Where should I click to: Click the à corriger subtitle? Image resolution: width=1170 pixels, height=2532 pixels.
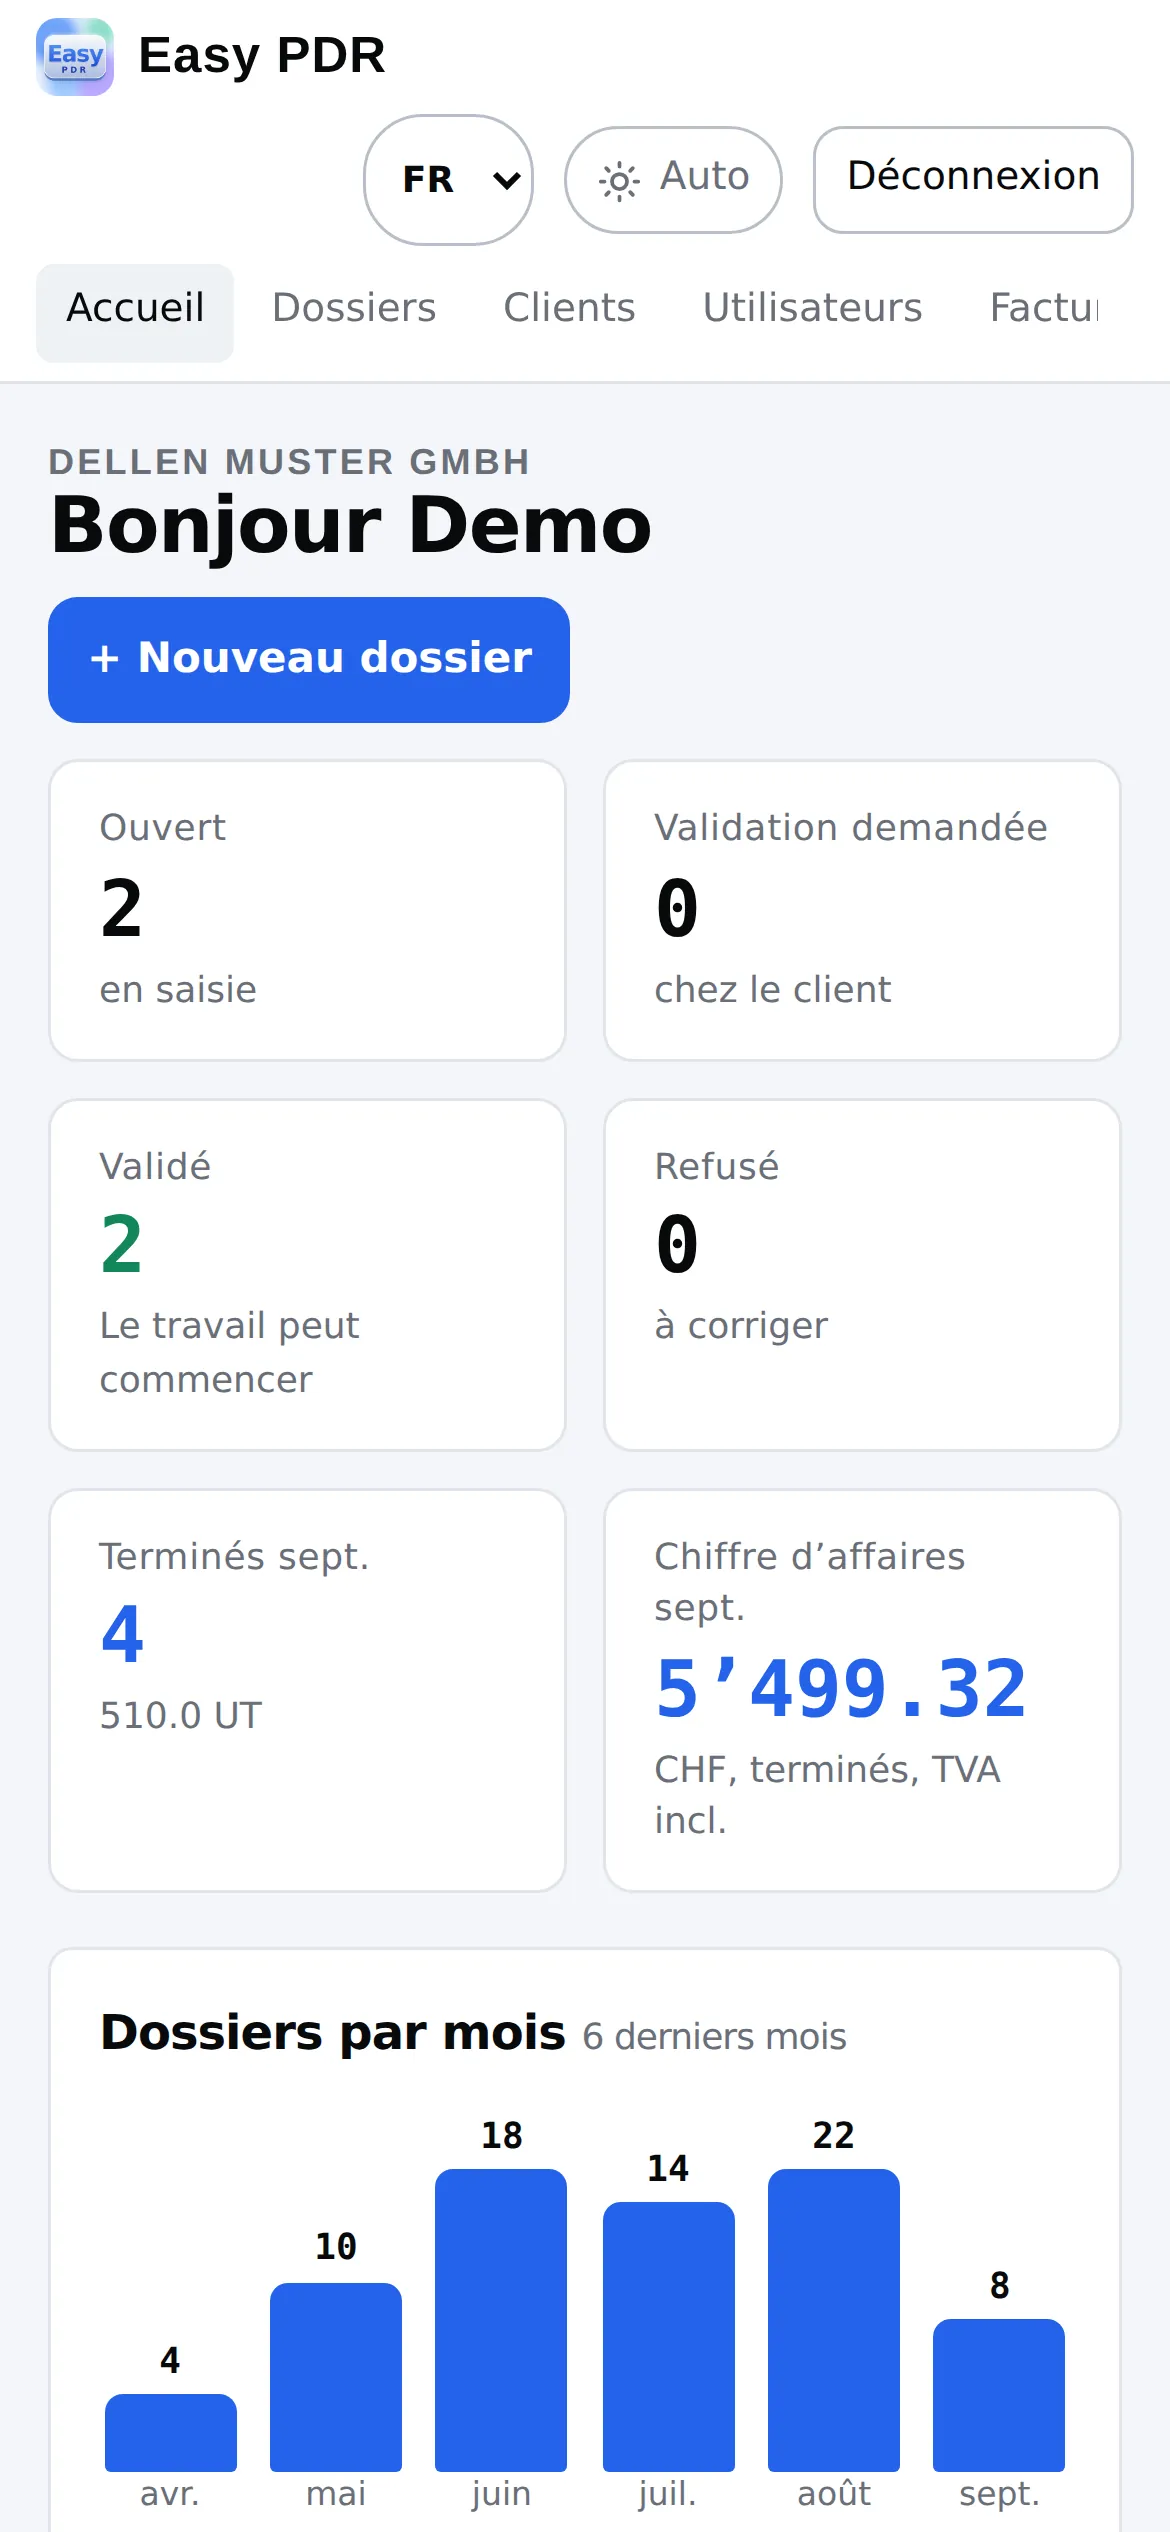741,1326
